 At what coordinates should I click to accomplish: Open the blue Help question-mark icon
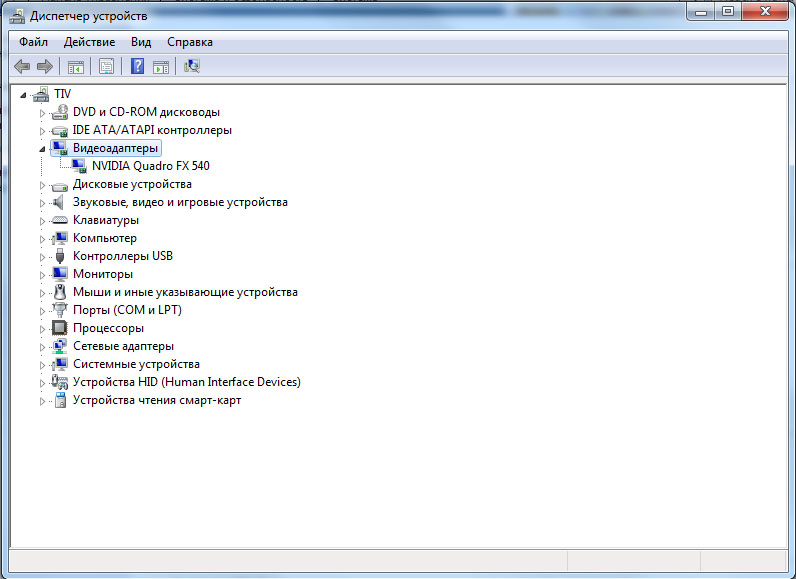[x=137, y=66]
